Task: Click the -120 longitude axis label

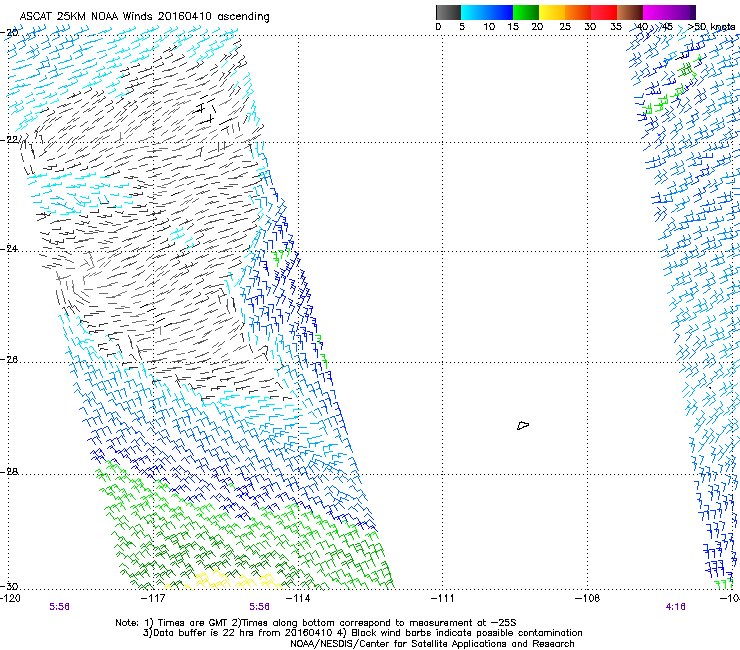Action: [x=11, y=599]
